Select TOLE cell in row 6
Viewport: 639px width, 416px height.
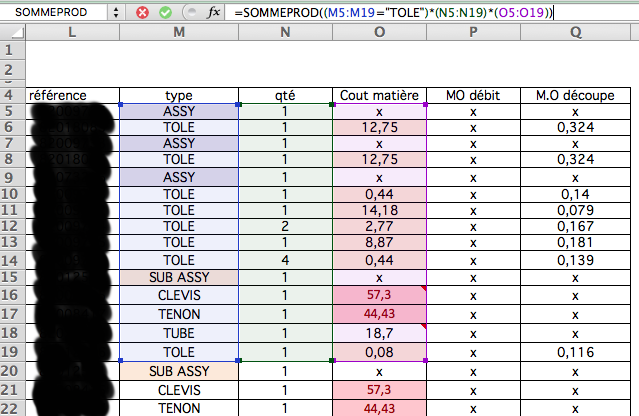point(179,127)
